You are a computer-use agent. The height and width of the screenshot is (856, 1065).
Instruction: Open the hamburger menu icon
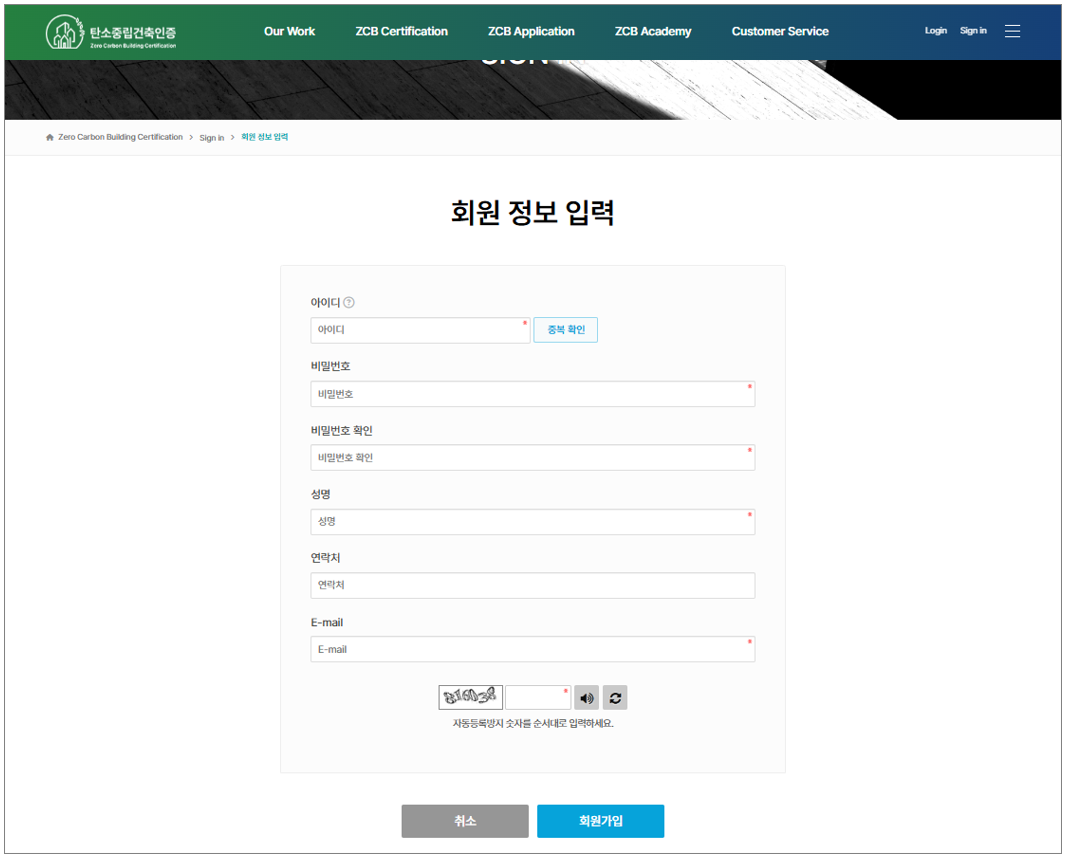click(x=1012, y=31)
